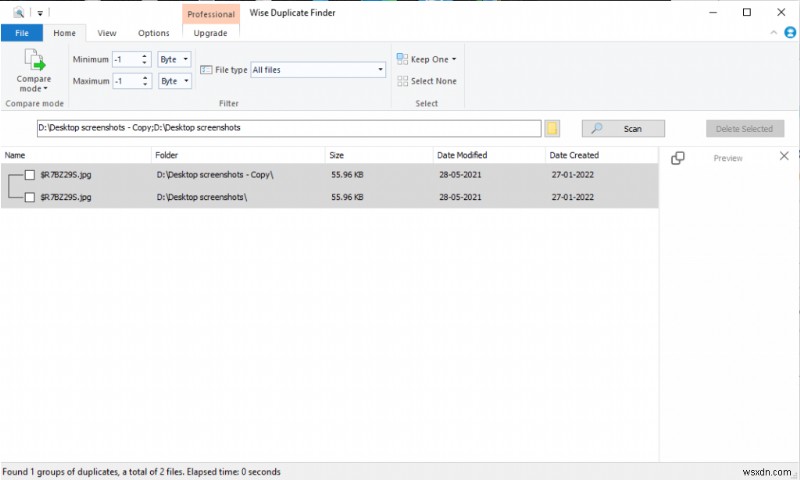Click the Keep One button label
Image resolution: width=800 pixels, height=480 pixels.
click(430, 59)
